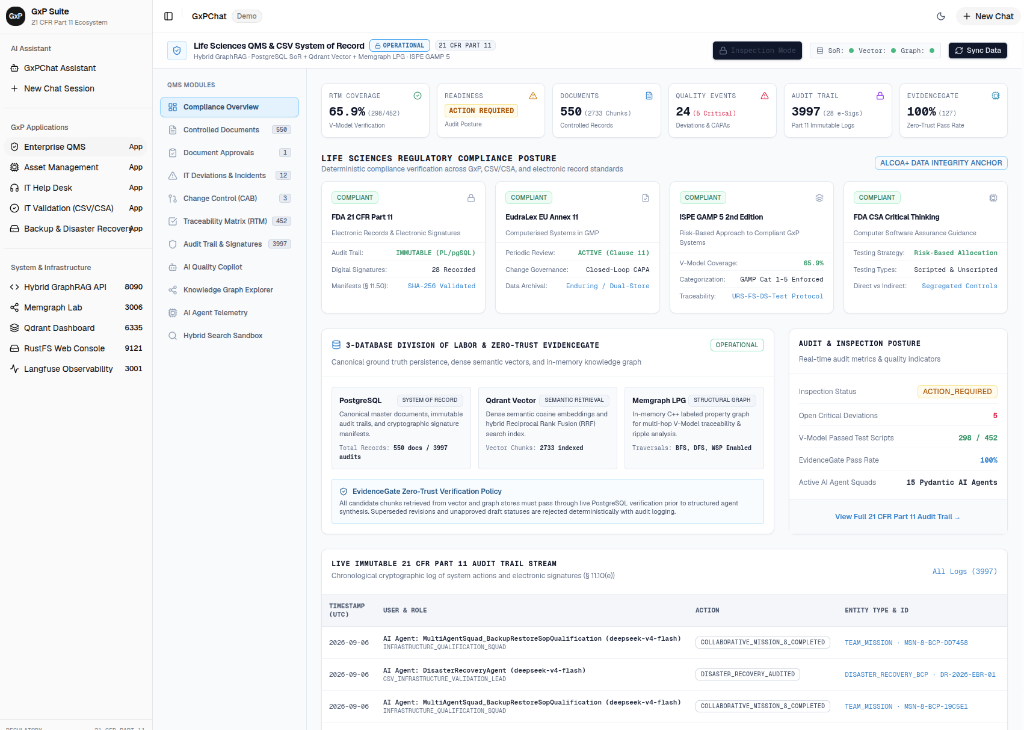This screenshot has height=730, width=1024.
Task: Click the EvidenceGate card icon
Action: coord(996,96)
